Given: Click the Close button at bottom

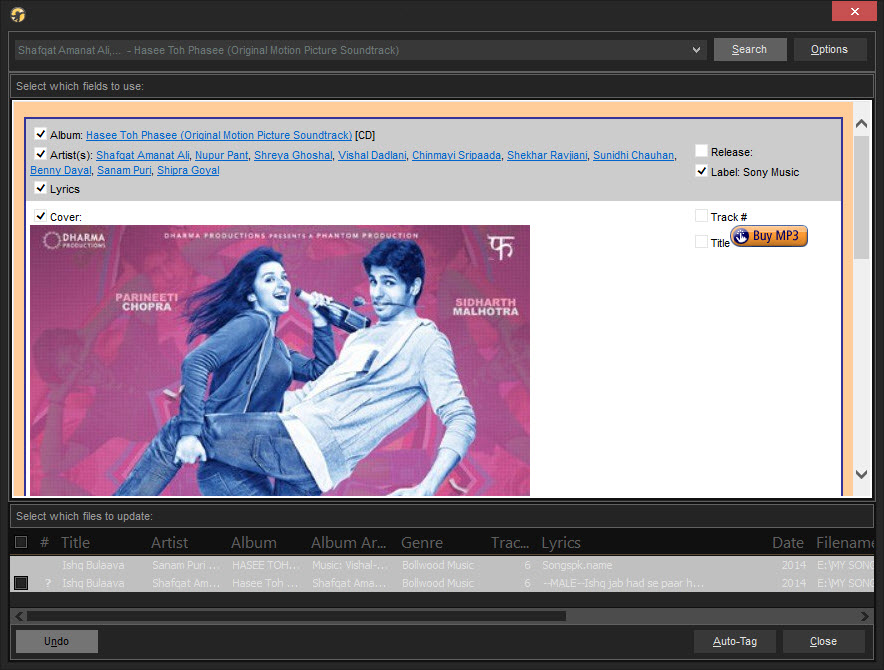Looking at the screenshot, I should click(824, 641).
